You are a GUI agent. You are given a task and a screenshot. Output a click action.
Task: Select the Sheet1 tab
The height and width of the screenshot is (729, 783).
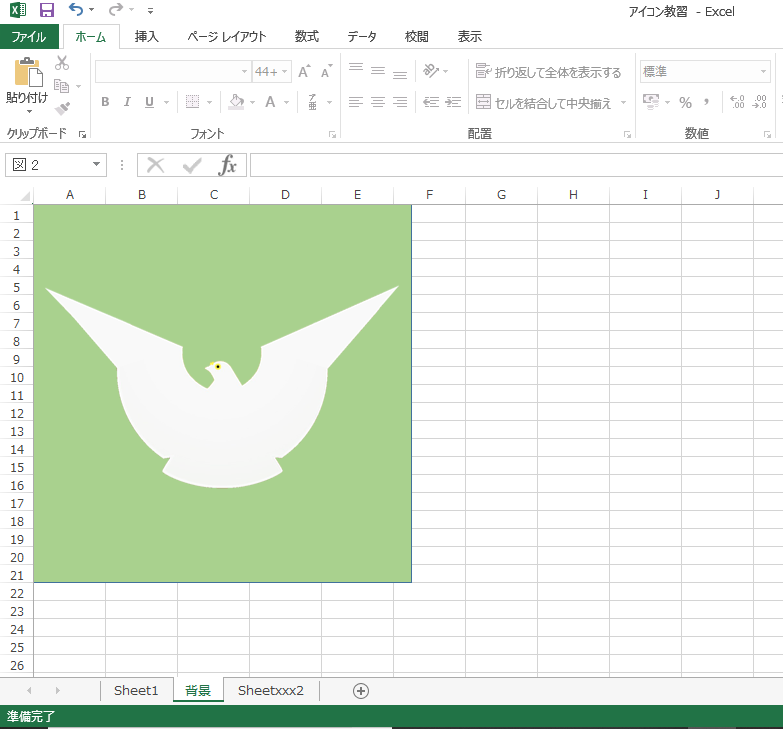coord(136,691)
